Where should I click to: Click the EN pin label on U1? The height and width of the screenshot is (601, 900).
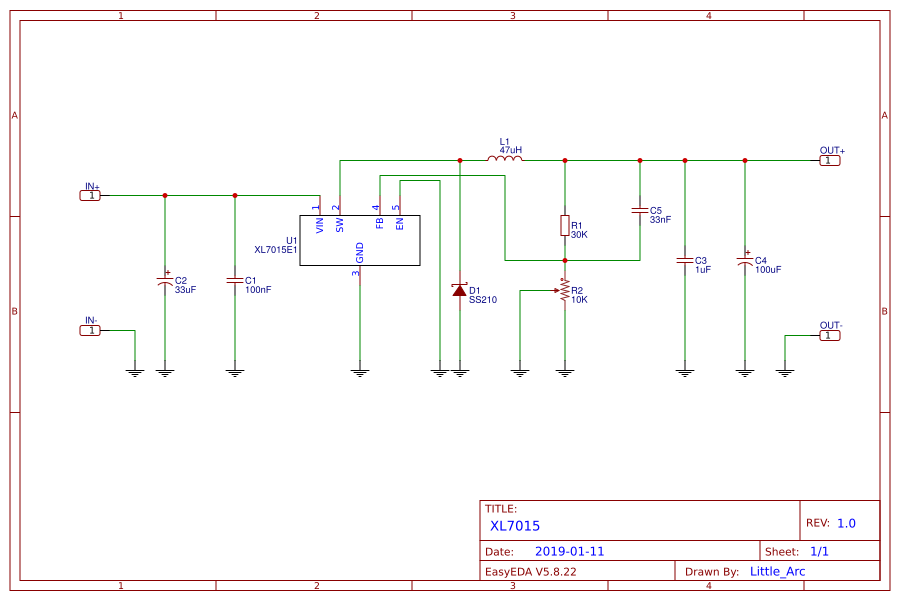[400, 222]
